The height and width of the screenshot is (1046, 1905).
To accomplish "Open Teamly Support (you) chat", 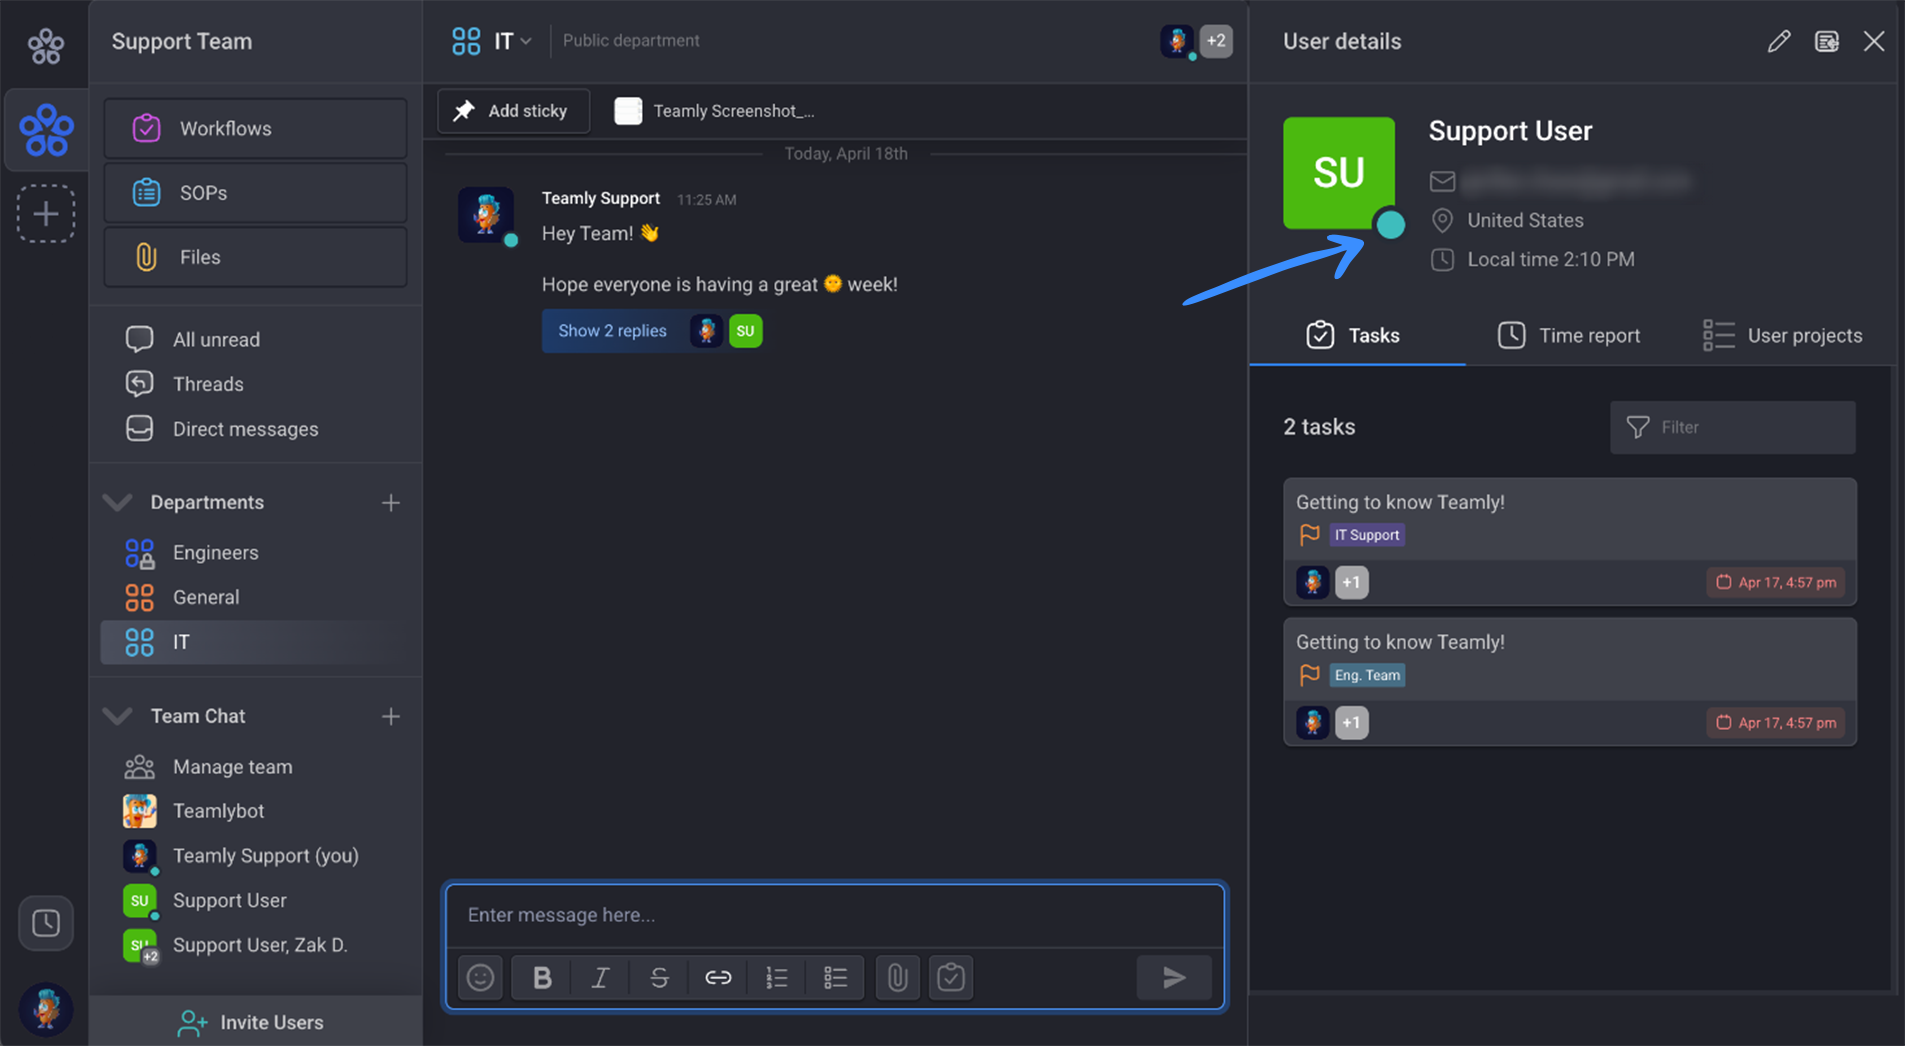I will pyautogui.click(x=265, y=856).
